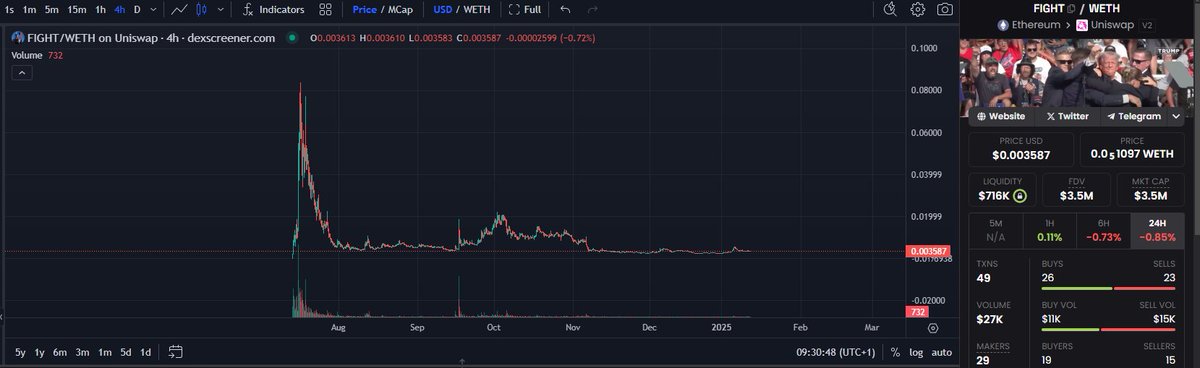Viewport: 1200px width, 368px height.
Task: Open the quick search icon
Action: tap(891, 9)
